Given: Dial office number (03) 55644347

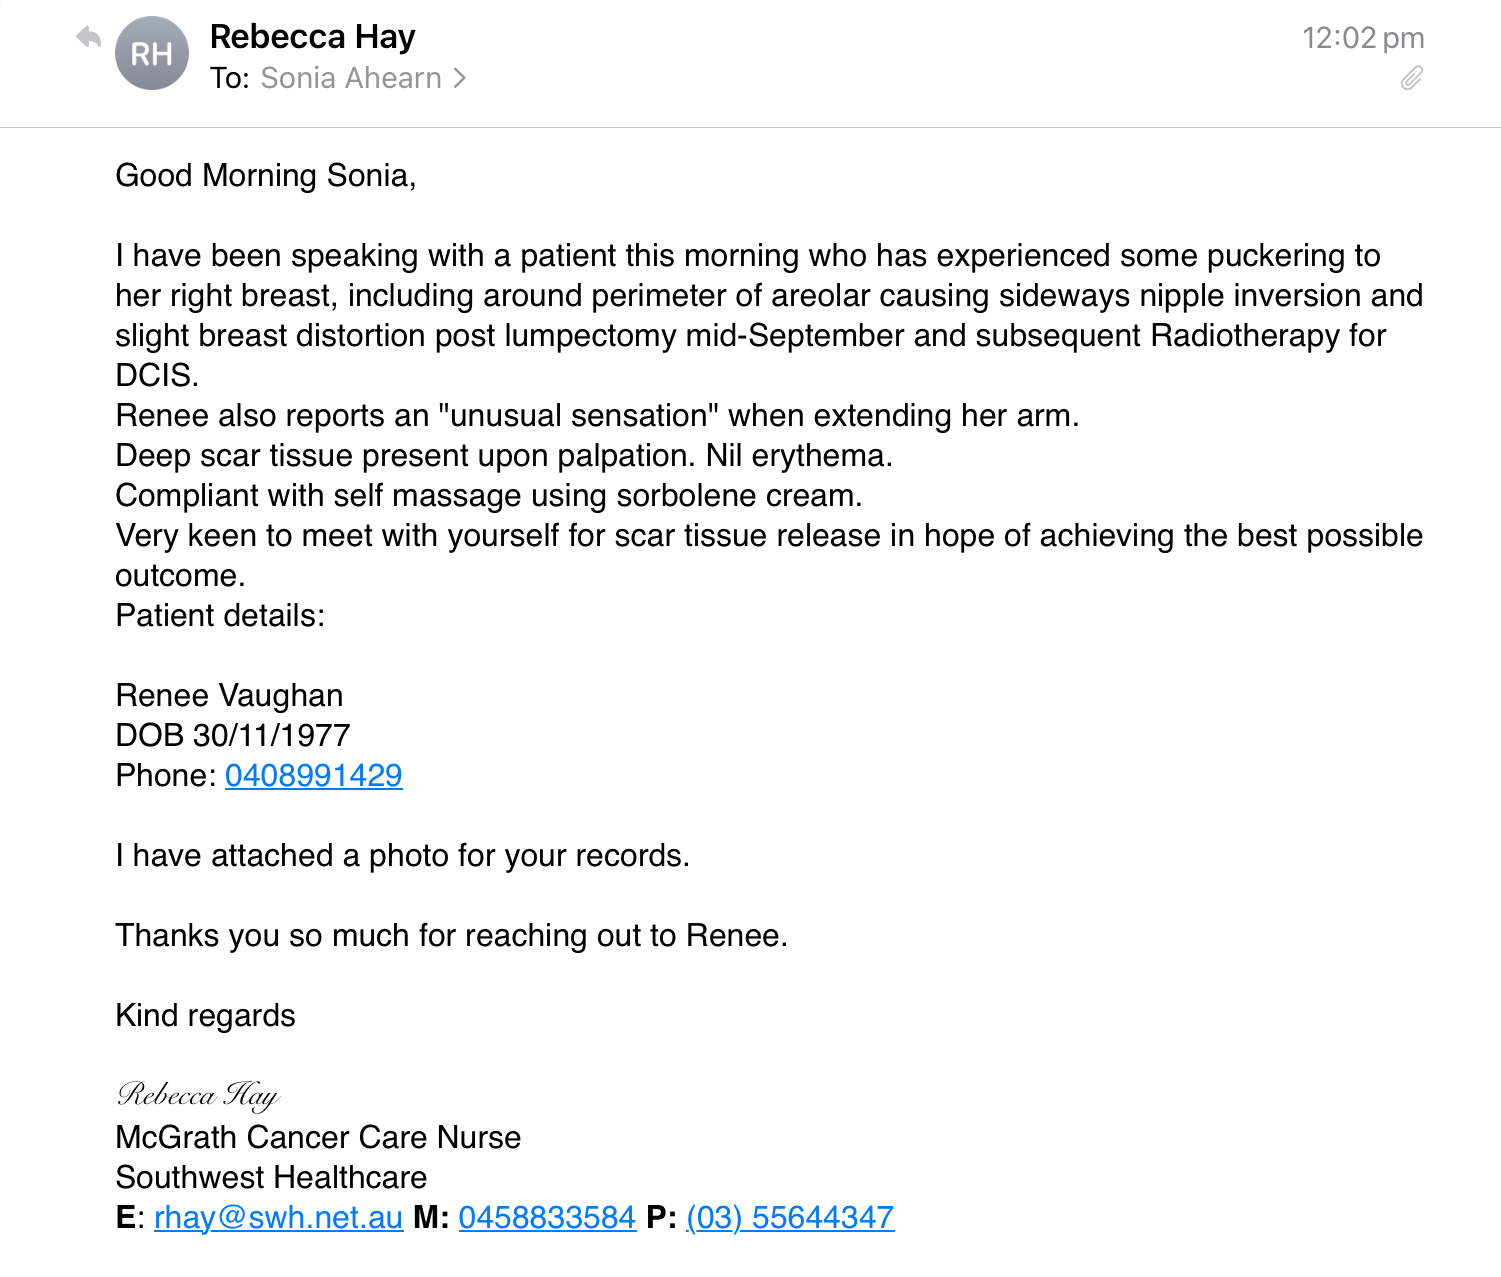Looking at the screenshot, I should 790,1217.
